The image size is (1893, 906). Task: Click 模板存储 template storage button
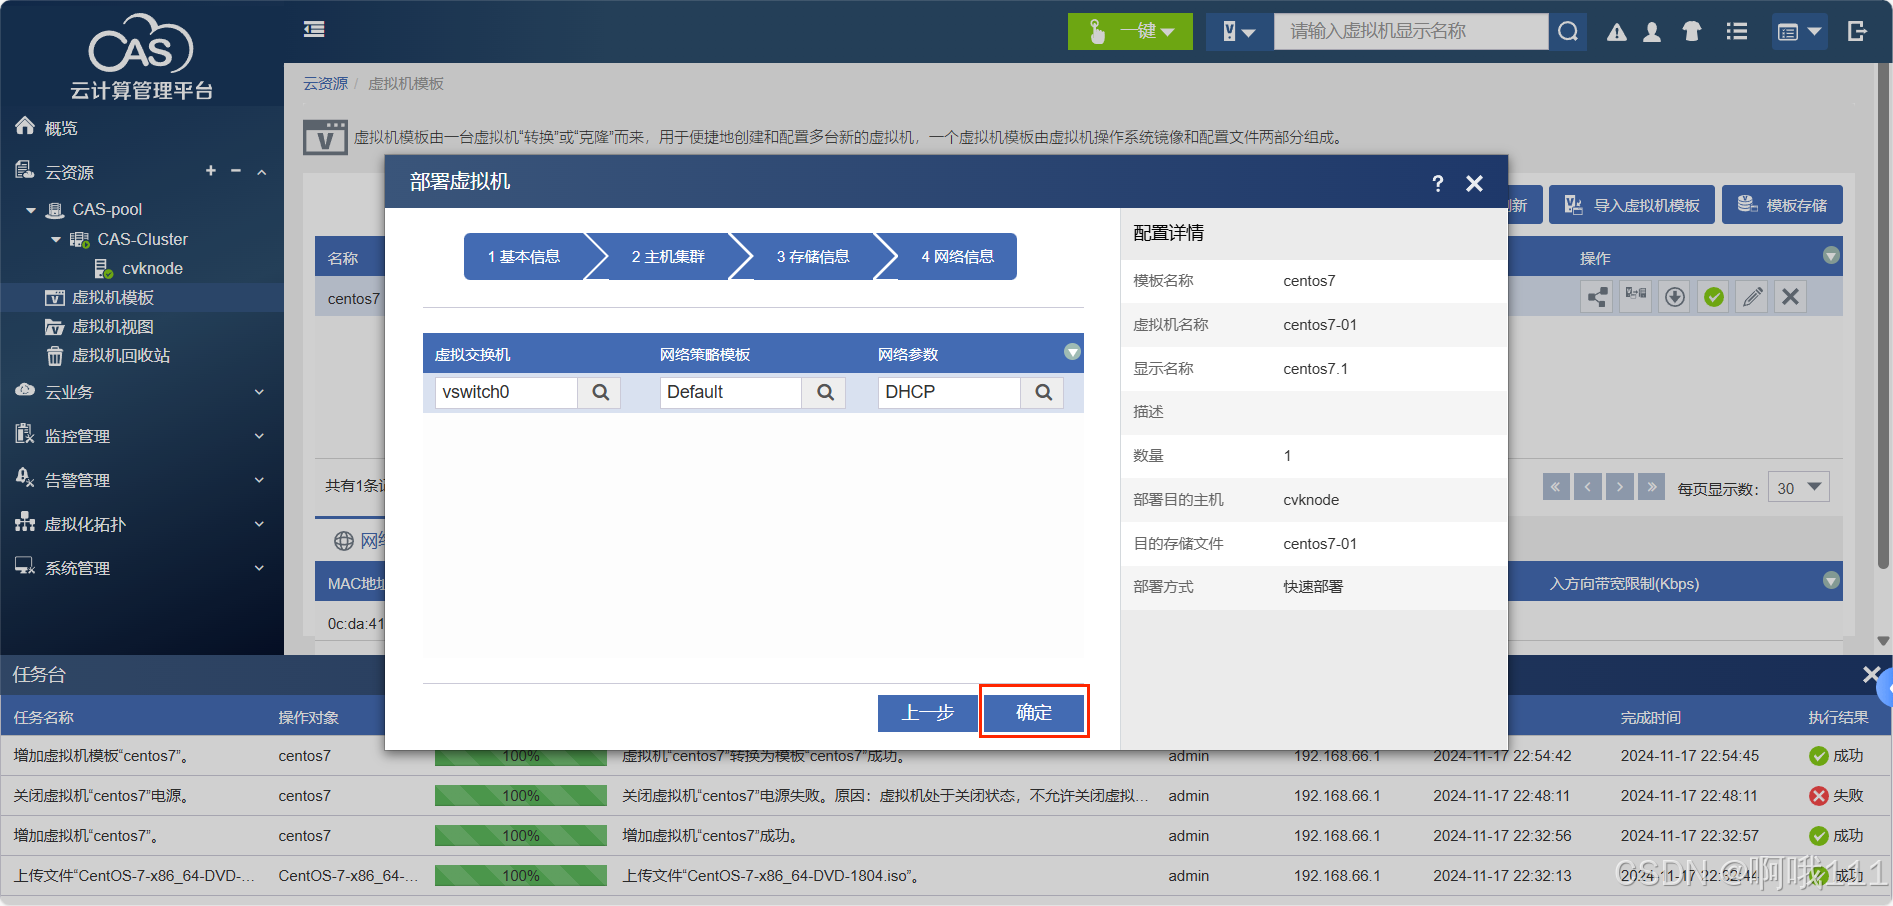[x=1782, y=205]
